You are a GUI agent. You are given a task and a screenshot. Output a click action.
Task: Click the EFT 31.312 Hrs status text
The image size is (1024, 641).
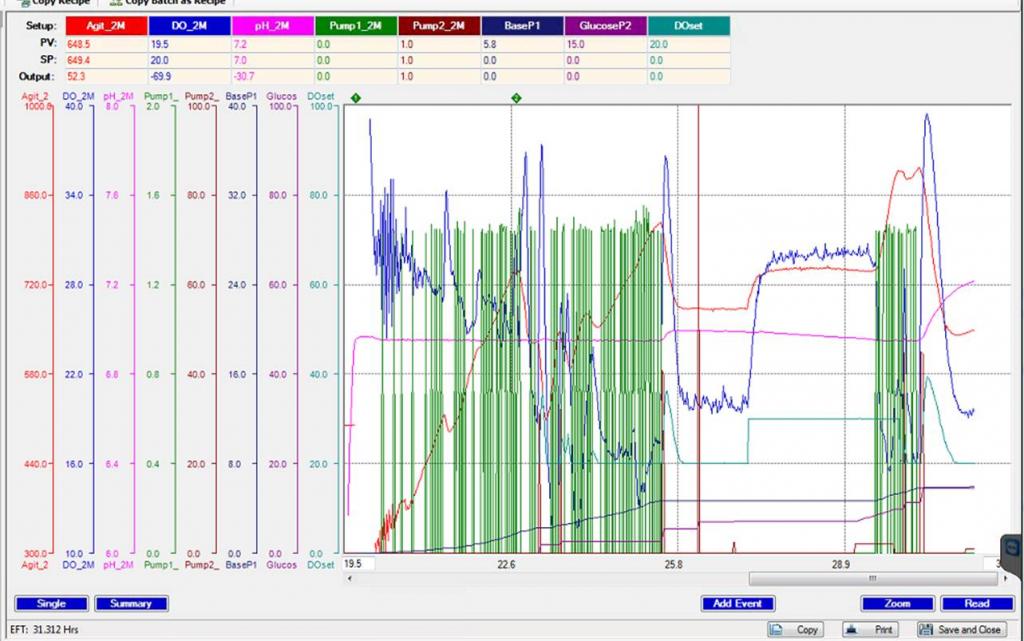click(44, 630)
